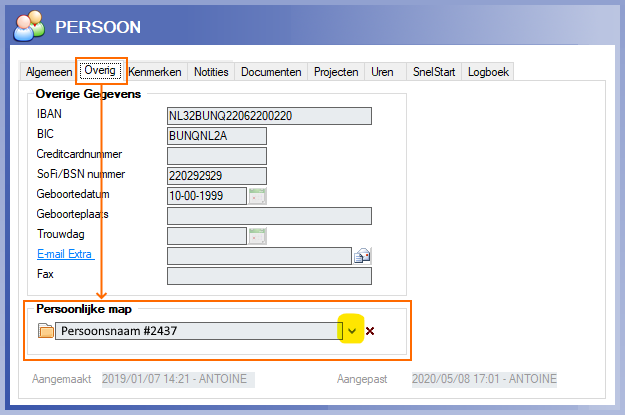Click the Persoon people icon in the header
Image resolution: width=625 pixels, height=415 pixels.
(x=29, y=26)
